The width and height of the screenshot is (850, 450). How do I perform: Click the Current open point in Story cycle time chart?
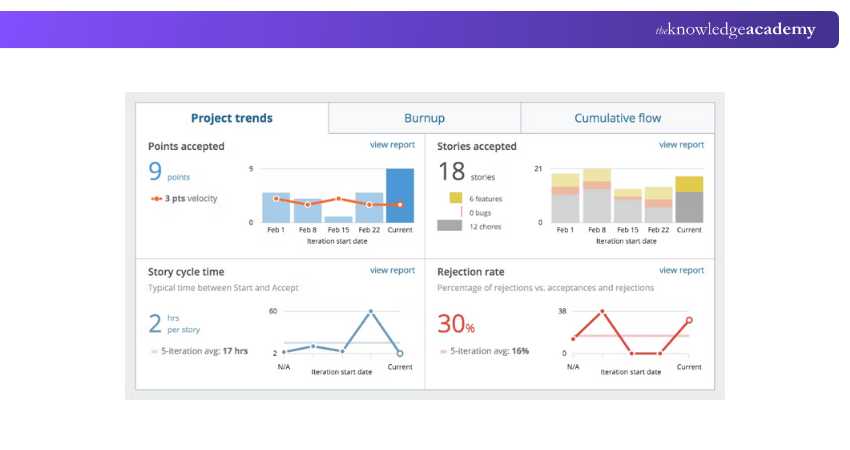(400, 353)
